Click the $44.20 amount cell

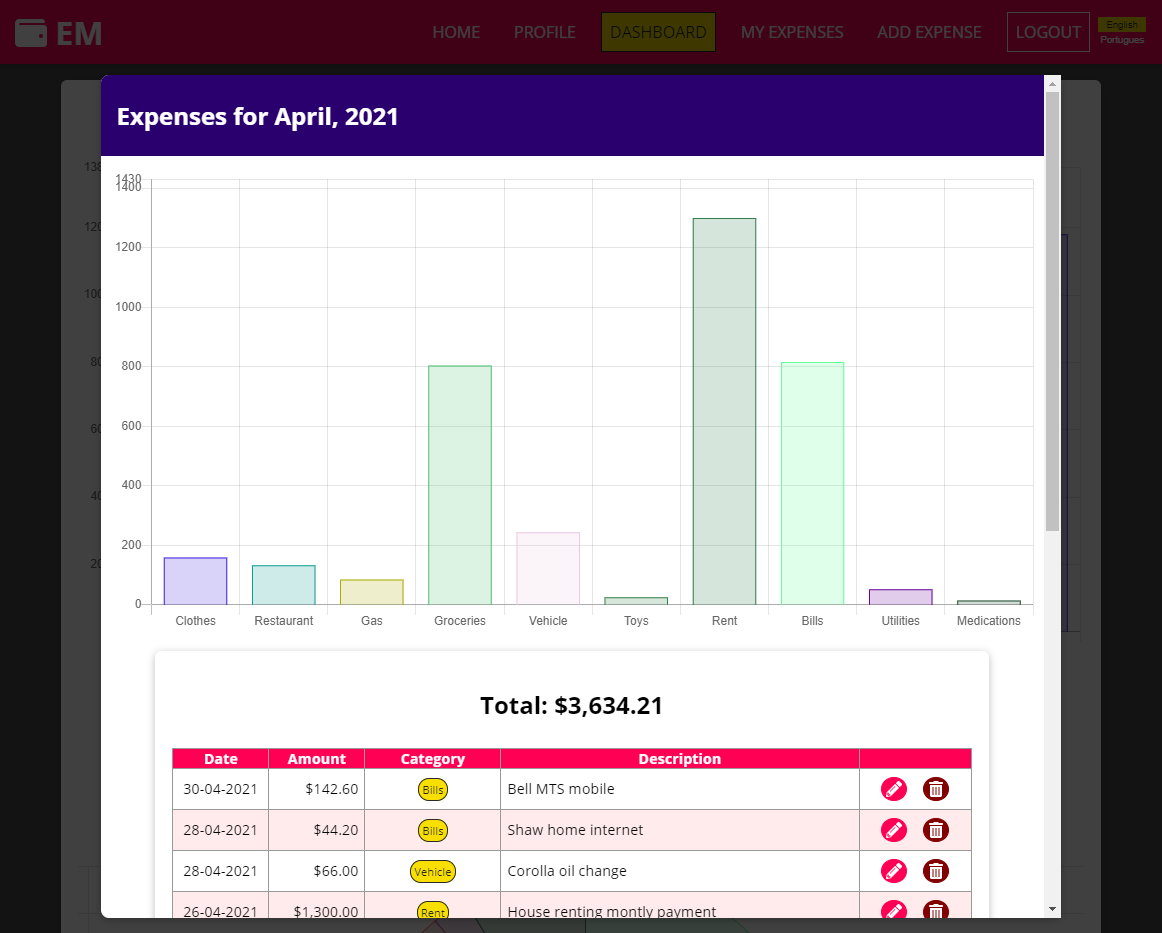(x=316, y=830)
